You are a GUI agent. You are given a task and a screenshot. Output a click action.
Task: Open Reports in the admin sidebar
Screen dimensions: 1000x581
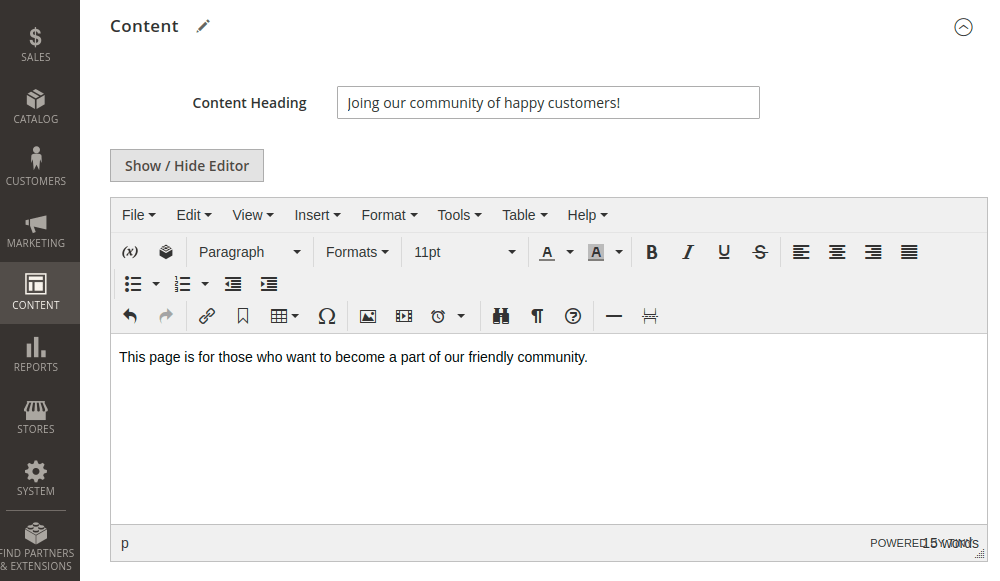pos(36,355)
